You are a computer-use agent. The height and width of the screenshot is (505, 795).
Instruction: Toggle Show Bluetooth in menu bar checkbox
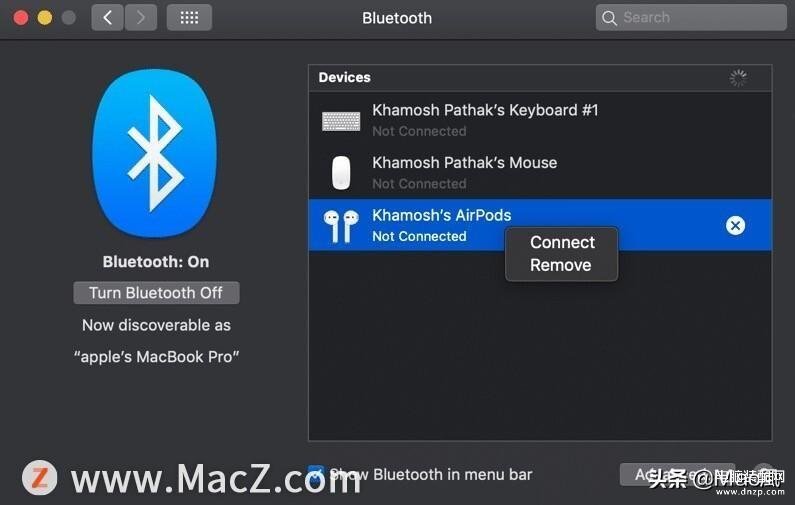point(316,474)
